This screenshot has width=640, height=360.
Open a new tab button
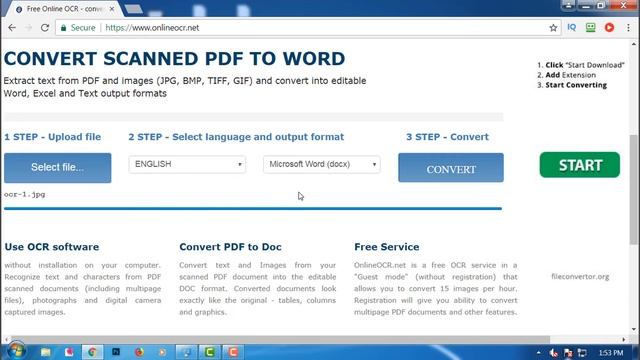click(133, 9)
